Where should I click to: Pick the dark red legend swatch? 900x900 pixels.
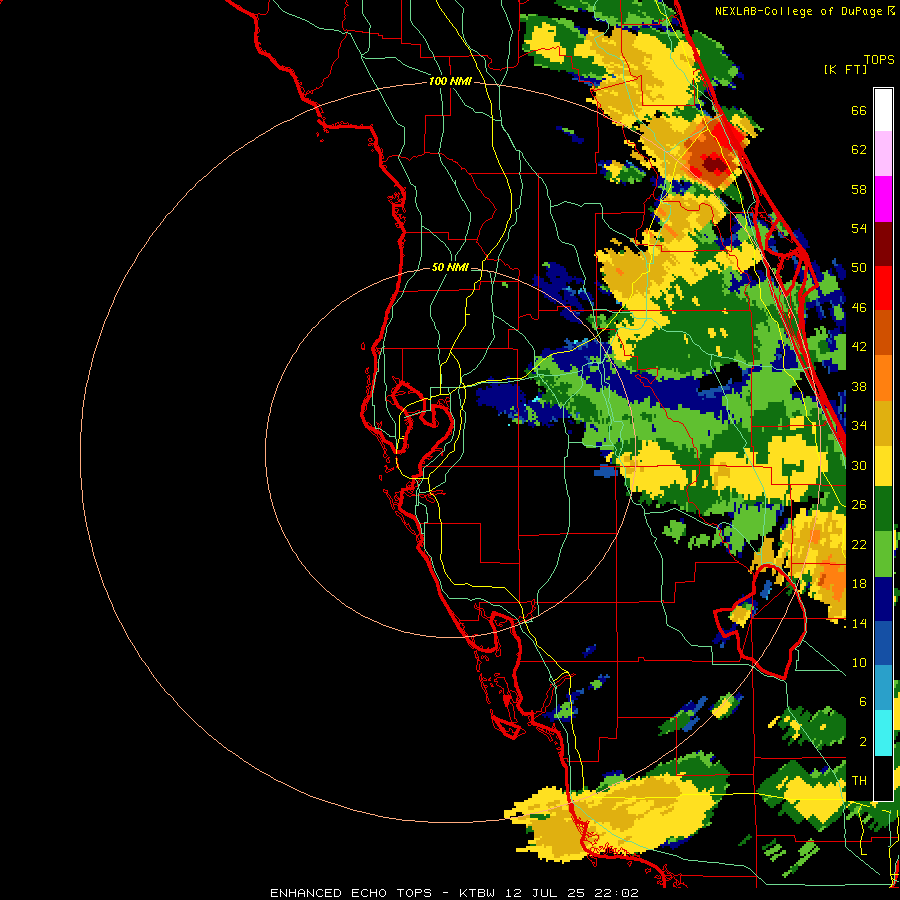click(x=883, y=244)
